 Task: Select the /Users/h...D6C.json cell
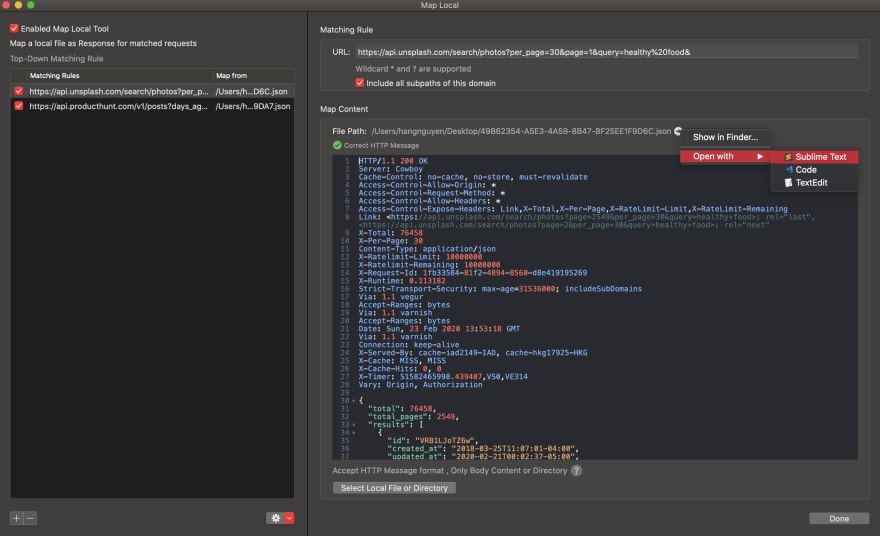(251, 91)
